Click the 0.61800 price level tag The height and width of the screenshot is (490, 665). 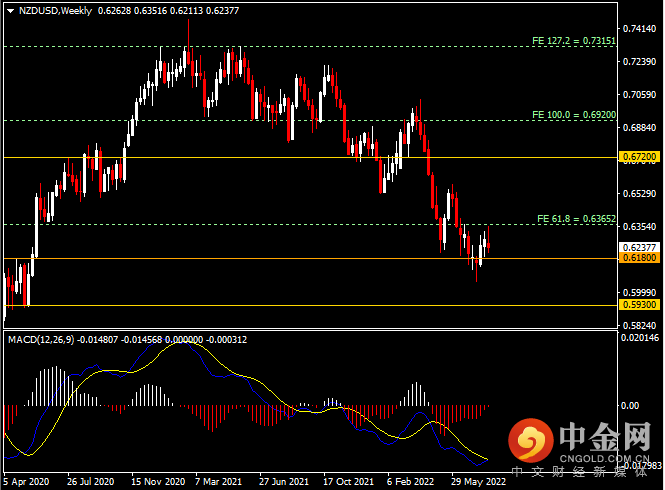click(640, 258)
